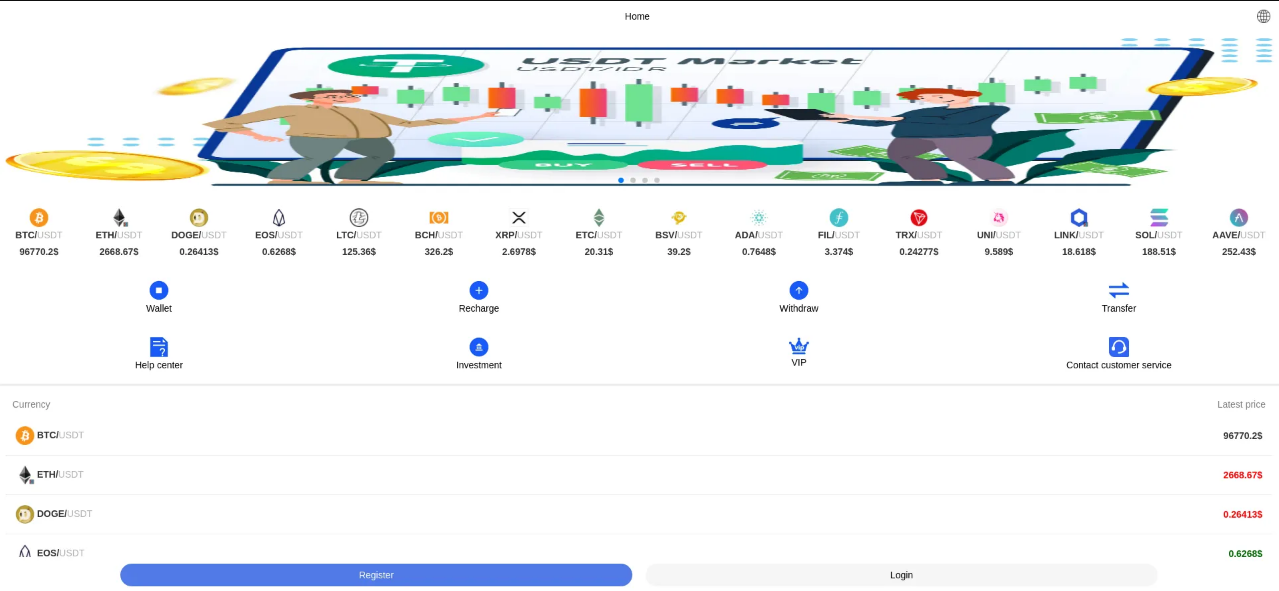This screenshot has height=591, width=1279.
Task: Open the BTC/USDT row in currency list
Action: [x=638, y=436]
